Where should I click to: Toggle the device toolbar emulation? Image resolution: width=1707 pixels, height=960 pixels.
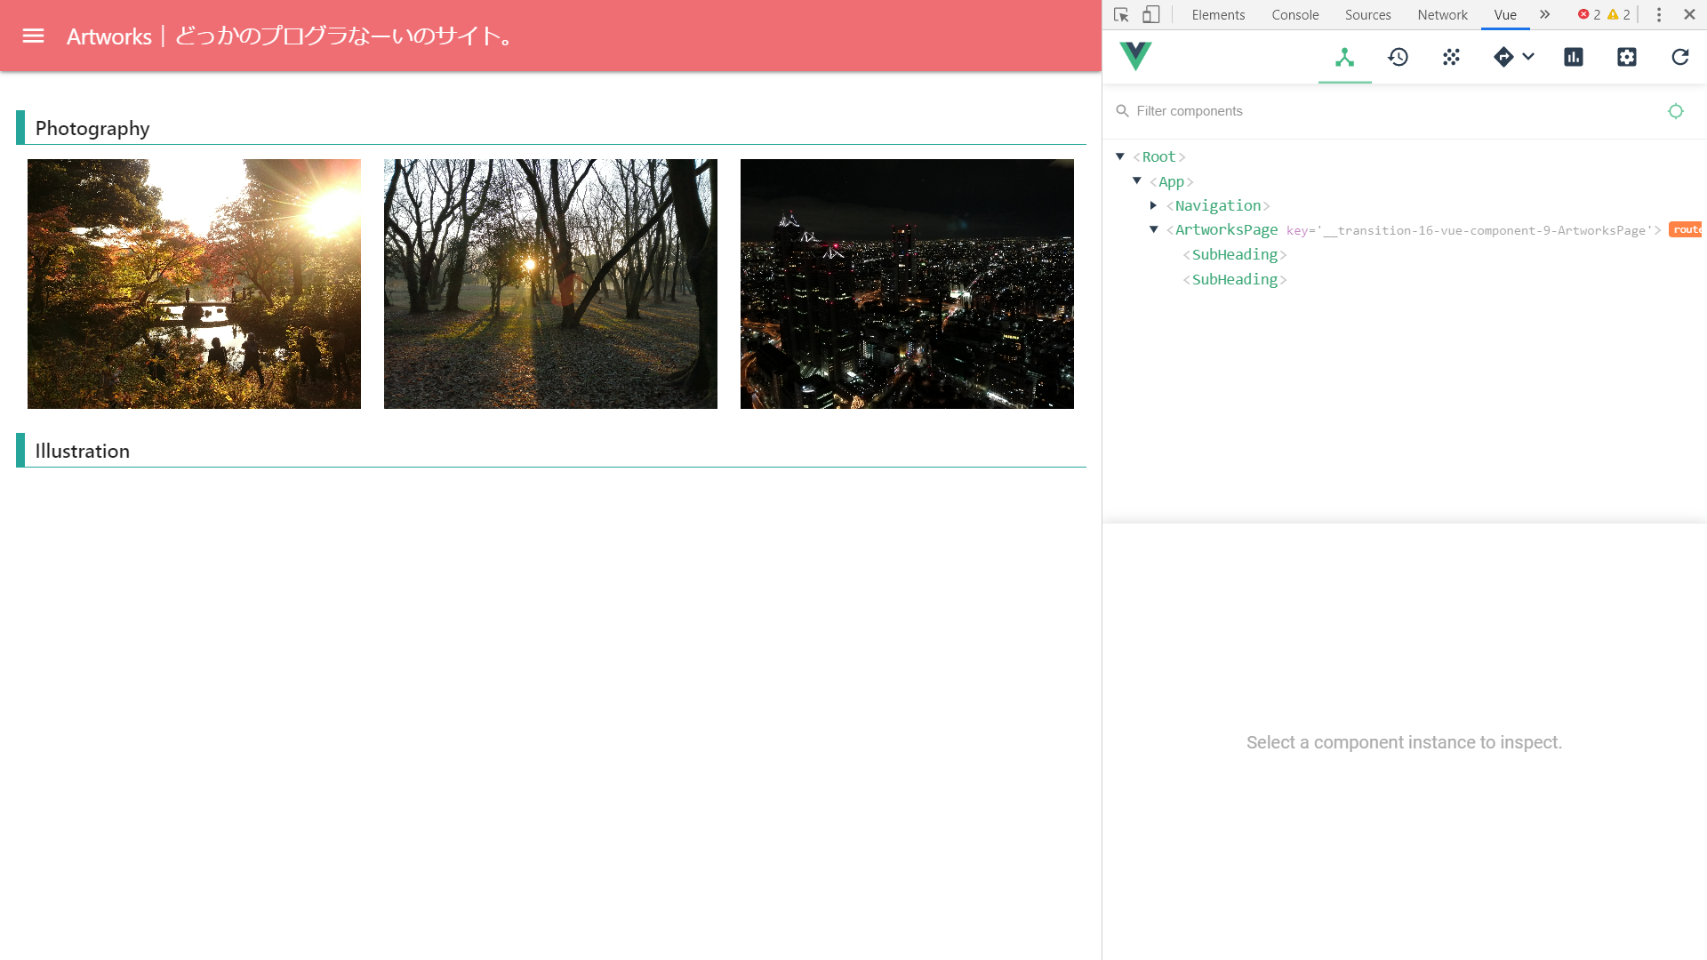[1151, 15]
